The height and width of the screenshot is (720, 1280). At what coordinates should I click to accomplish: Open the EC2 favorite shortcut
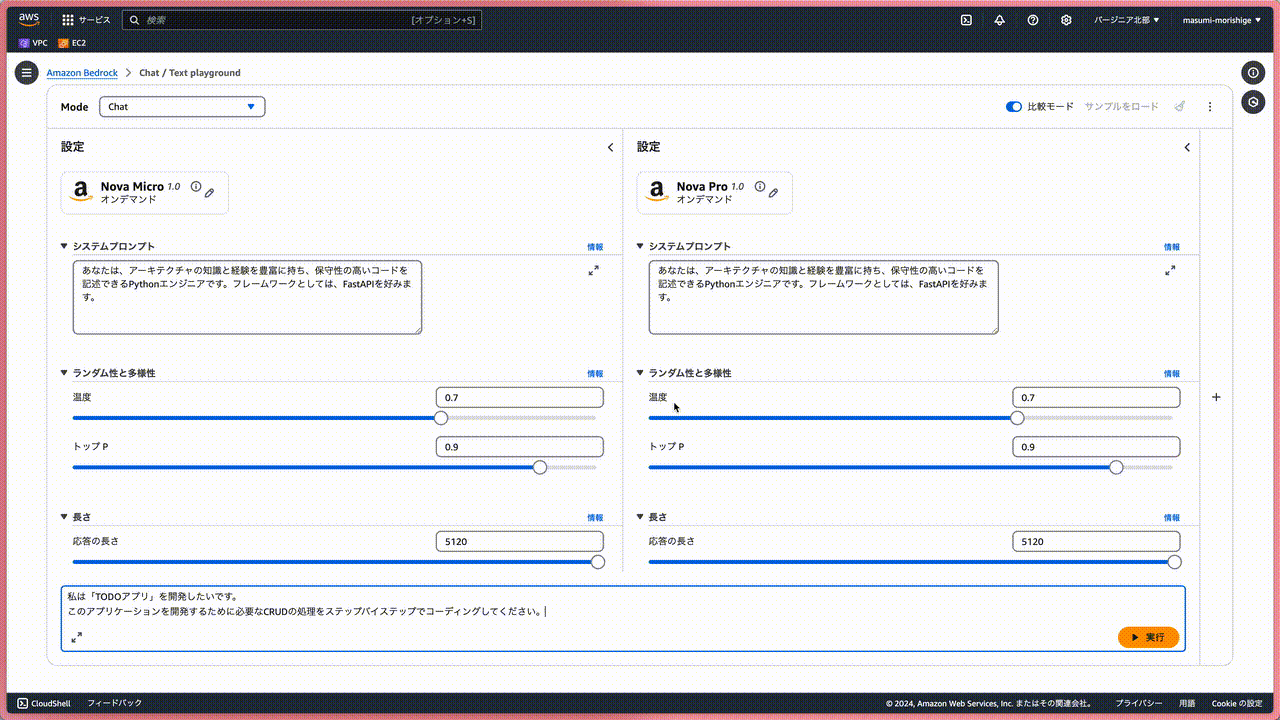pos(72,43)
